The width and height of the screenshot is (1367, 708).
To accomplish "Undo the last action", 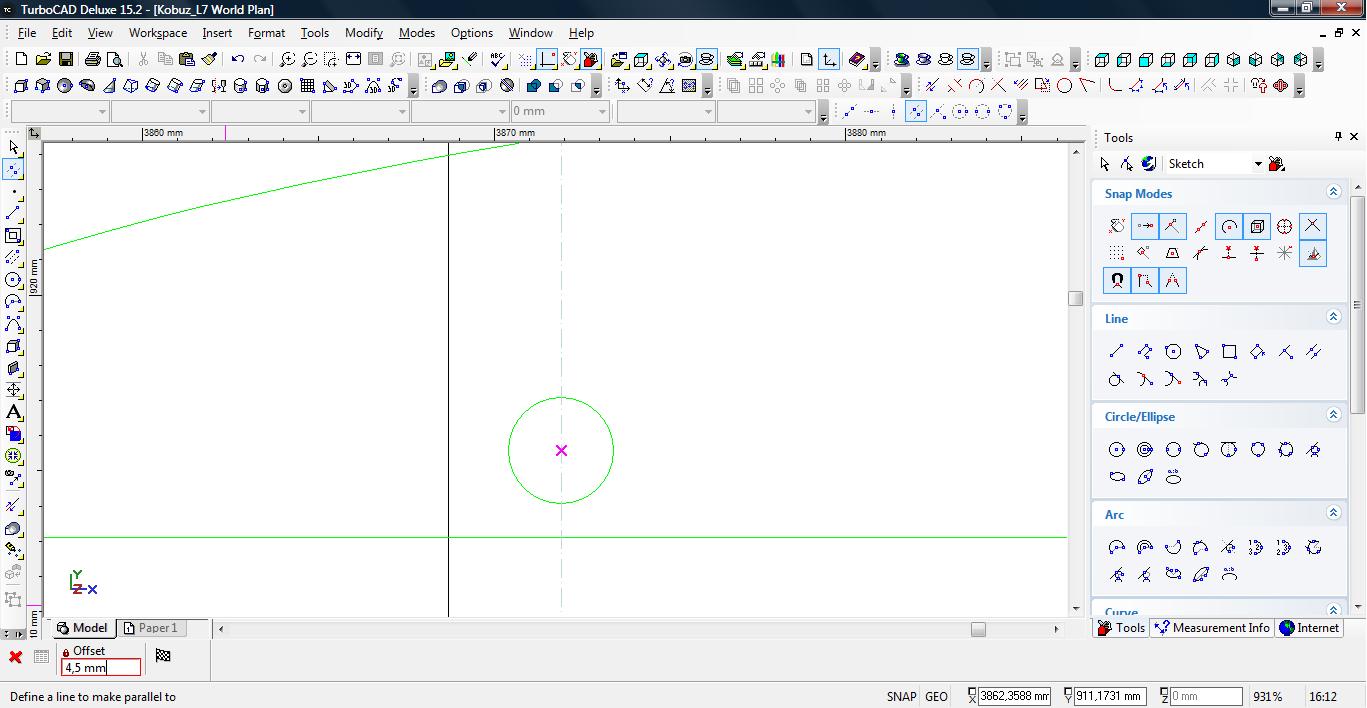I will tap(238, 60).
